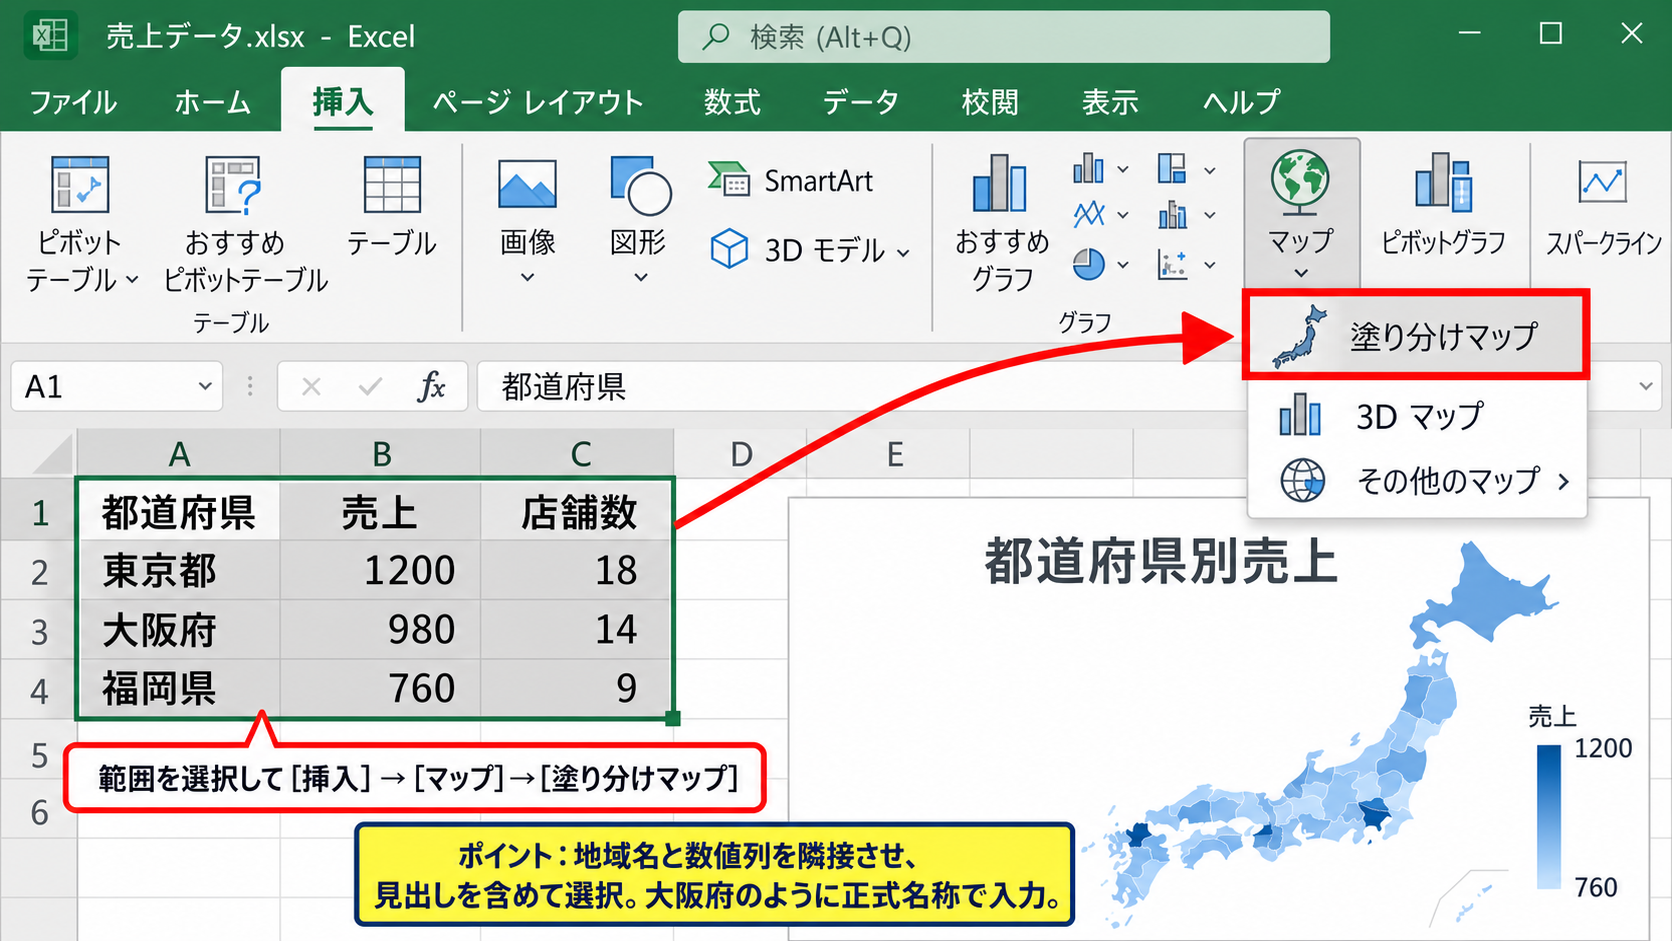This screenshot has width=1672, height=941.
Task: Insert a Table (テーブル)
Action: tap(391, 207)
